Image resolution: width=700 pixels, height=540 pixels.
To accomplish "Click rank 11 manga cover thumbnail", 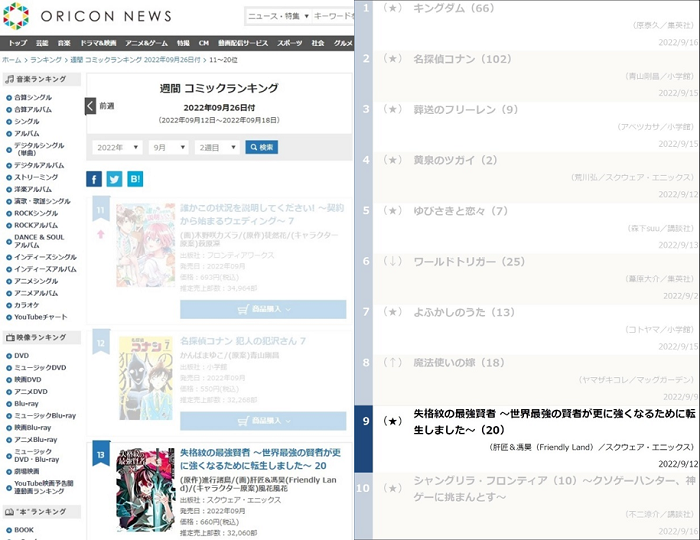I will coord(146,245).
